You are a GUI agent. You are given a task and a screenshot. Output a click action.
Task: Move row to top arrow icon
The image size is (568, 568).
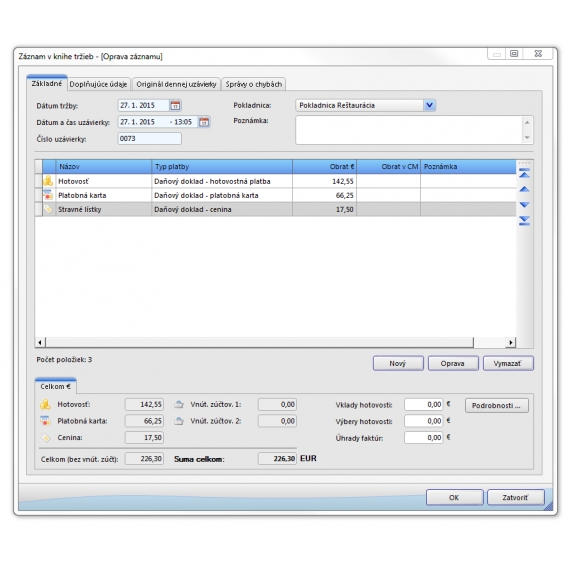[x=524, y=174]
